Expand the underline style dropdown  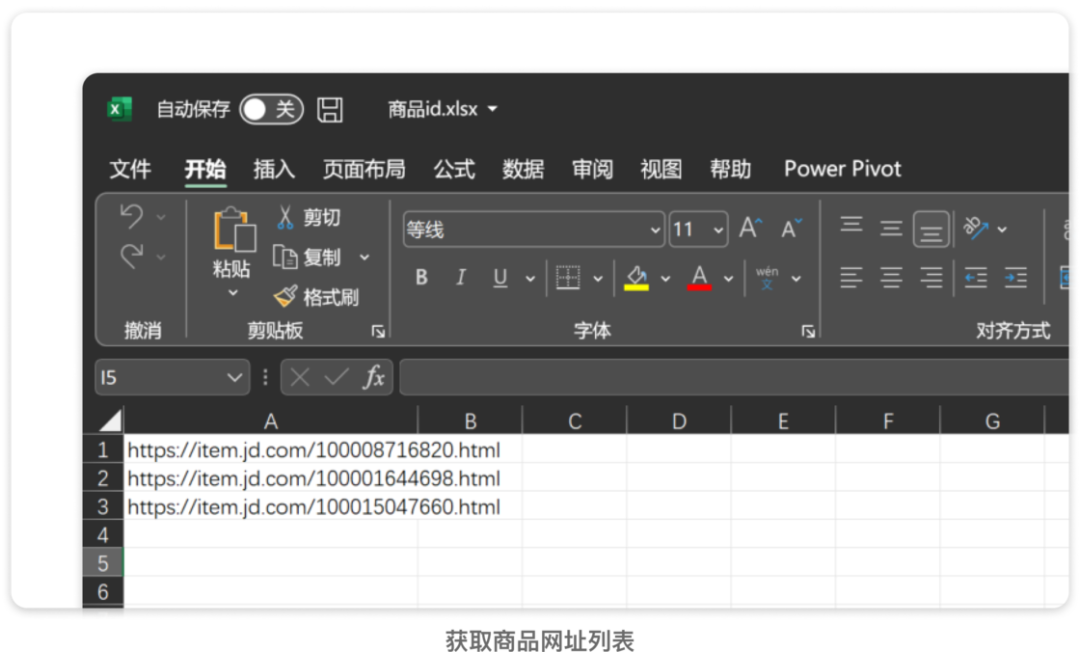tap(530, 279)
